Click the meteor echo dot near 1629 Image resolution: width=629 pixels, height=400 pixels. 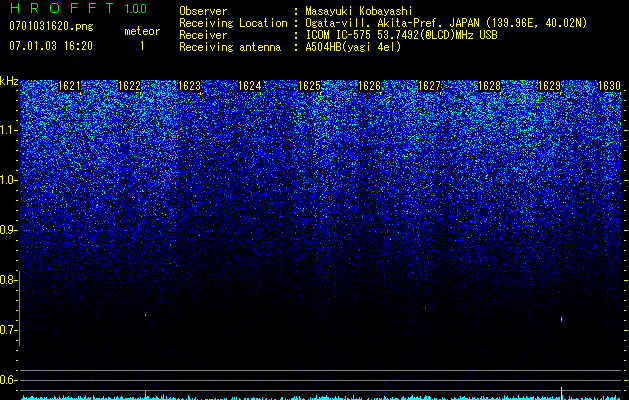(562, 319)
